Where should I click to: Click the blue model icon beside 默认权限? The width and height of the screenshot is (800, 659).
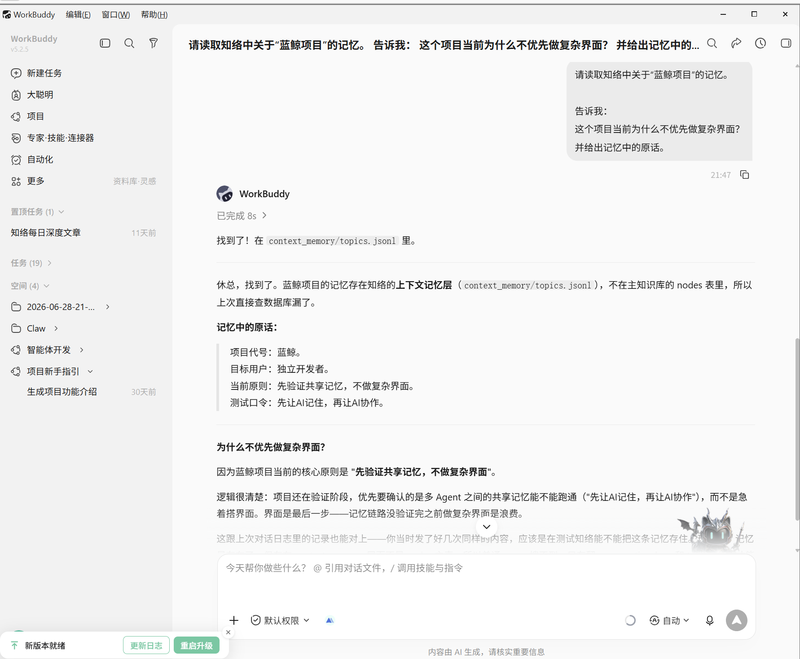pos(330,620)
